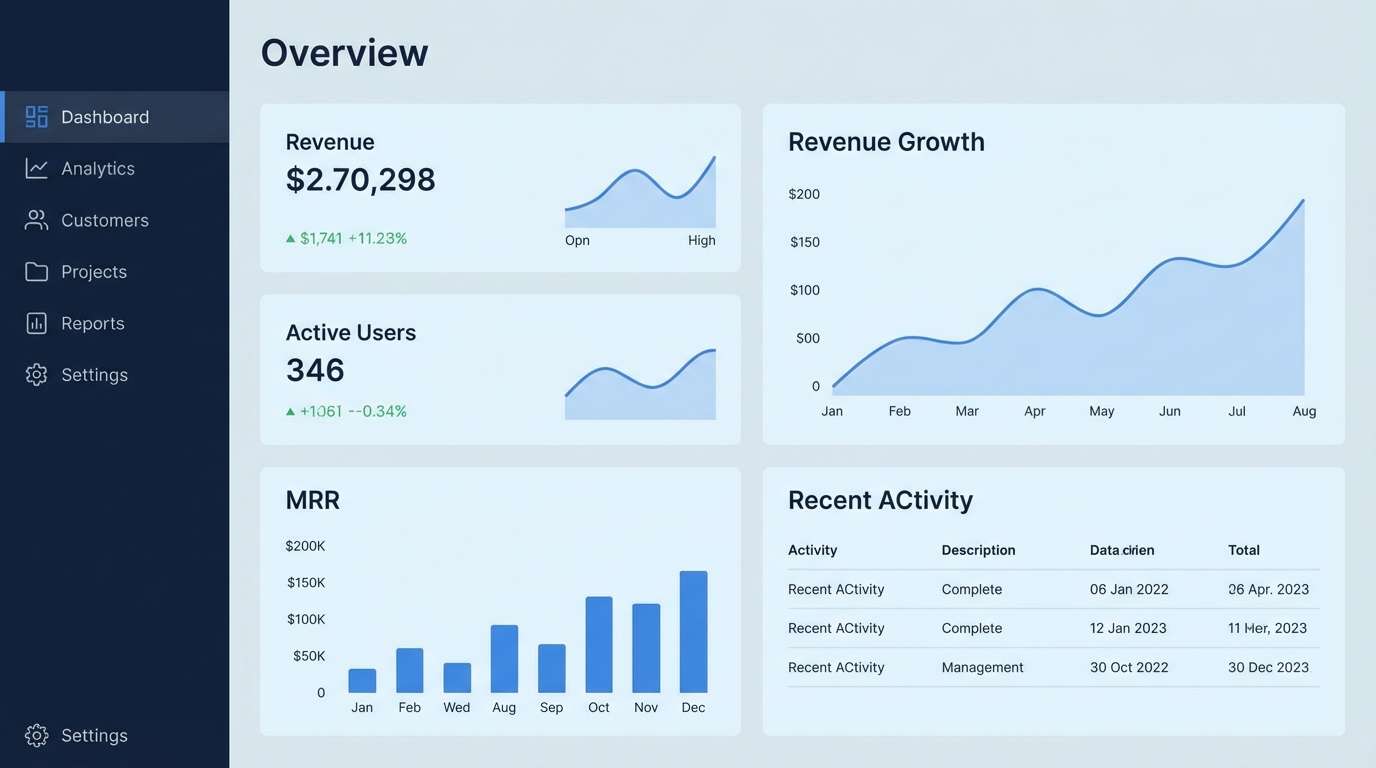Click the Description column header

978,550
